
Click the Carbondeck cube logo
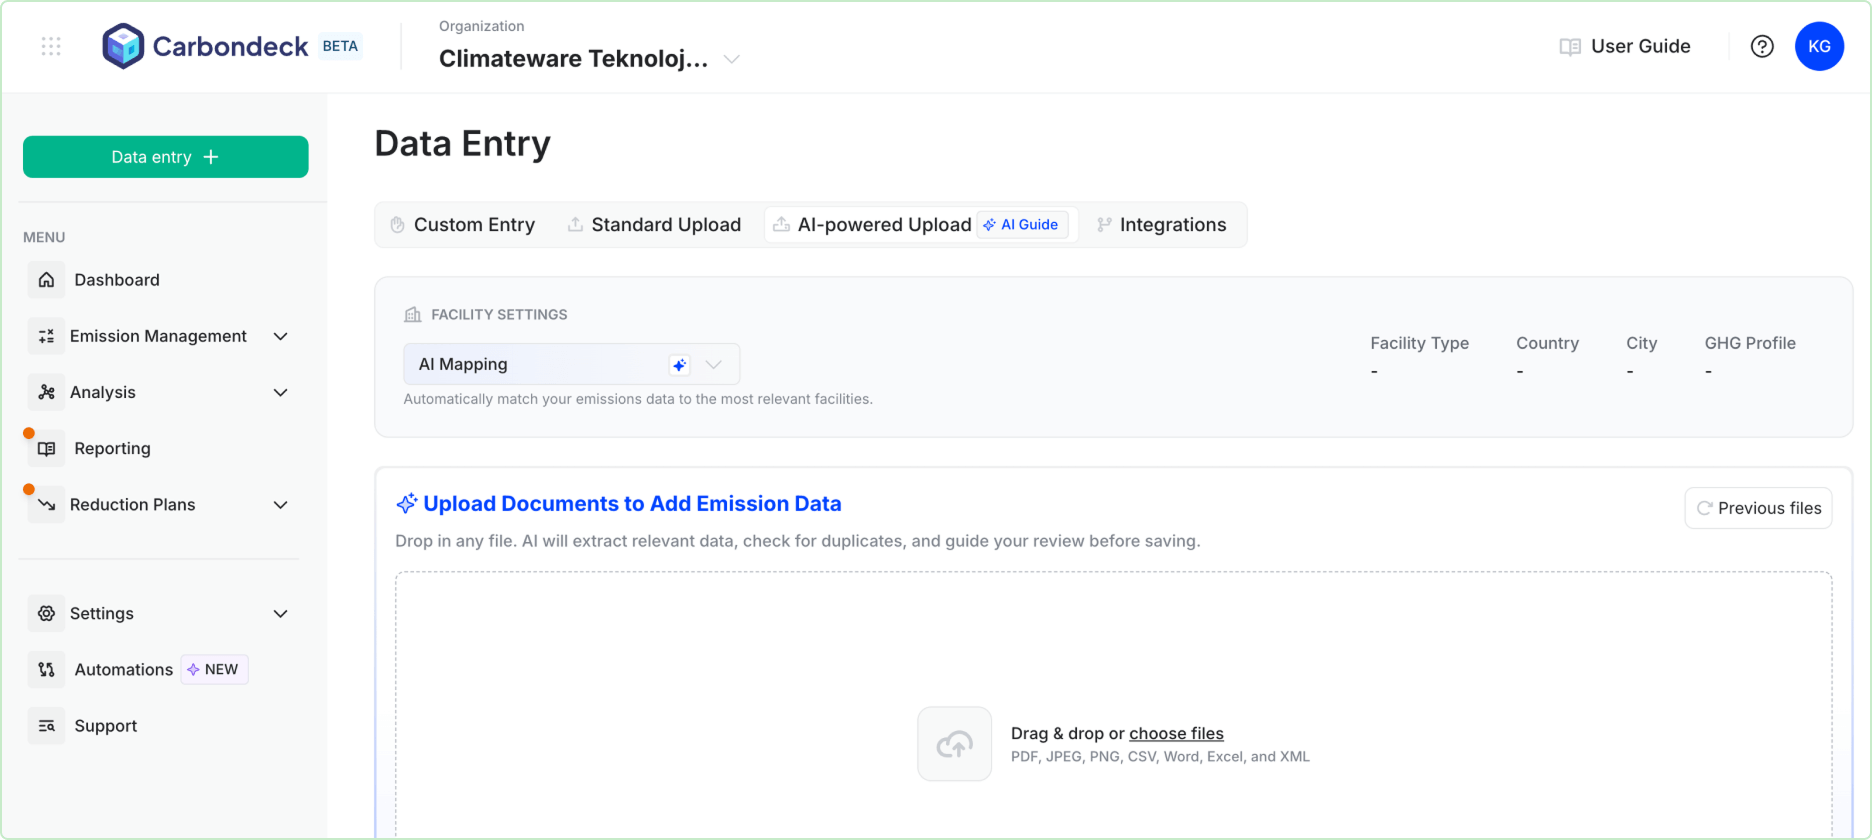tap(123, 46)
